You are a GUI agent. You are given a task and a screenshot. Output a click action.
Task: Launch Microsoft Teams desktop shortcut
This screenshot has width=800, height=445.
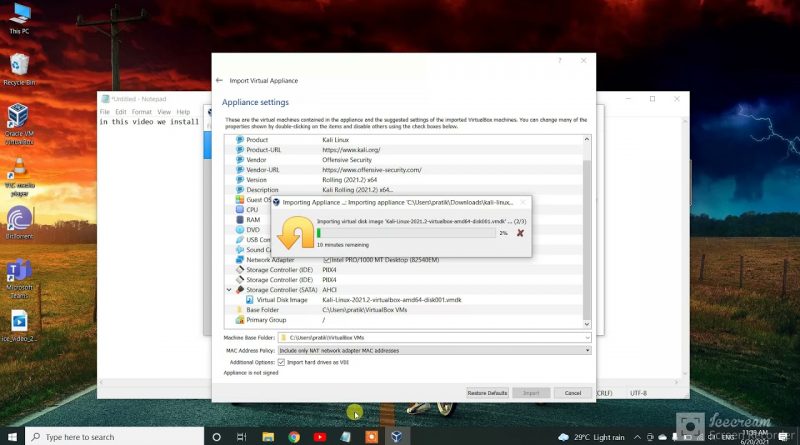(19, 280)
